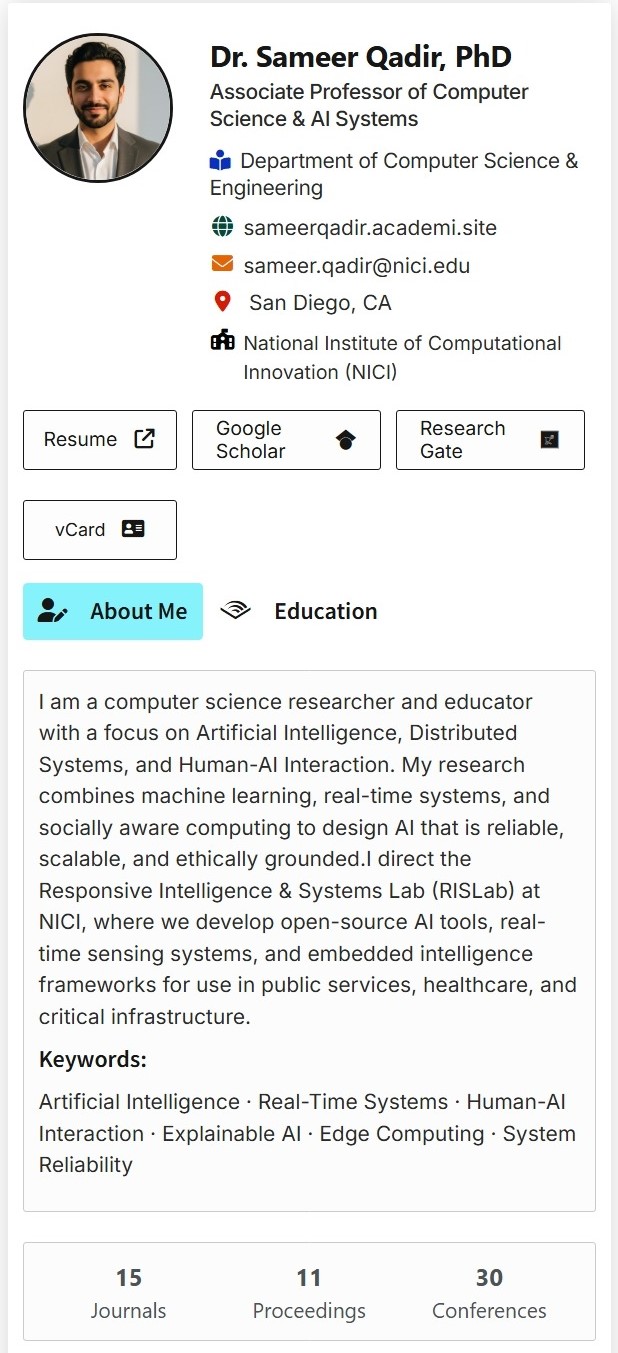618x1353 pixels.
Task: Click the 15 Journals statistic
Action: click(128, 1292)
